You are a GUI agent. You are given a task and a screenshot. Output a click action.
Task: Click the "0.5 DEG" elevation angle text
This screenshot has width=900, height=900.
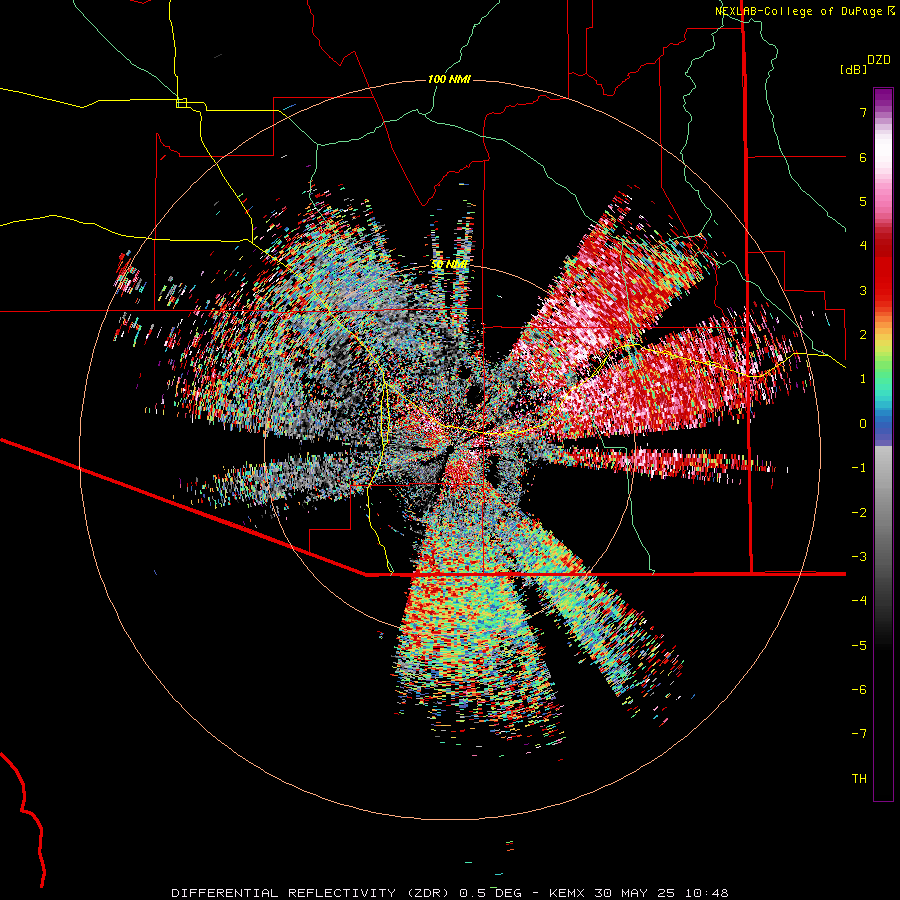click(490, 893)
